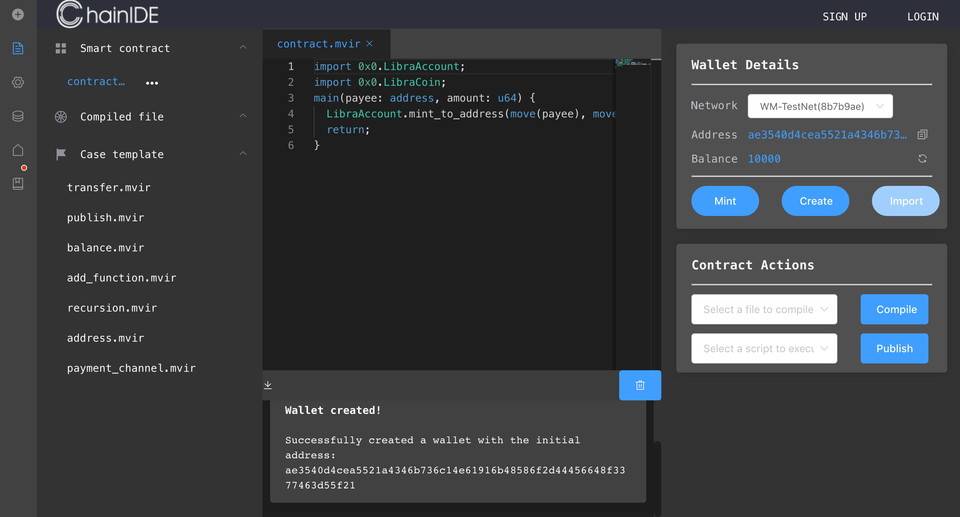Viewport: 960px width, 517px height.
Task: Collapse the Smart contract section
Action: pos(243,48)
